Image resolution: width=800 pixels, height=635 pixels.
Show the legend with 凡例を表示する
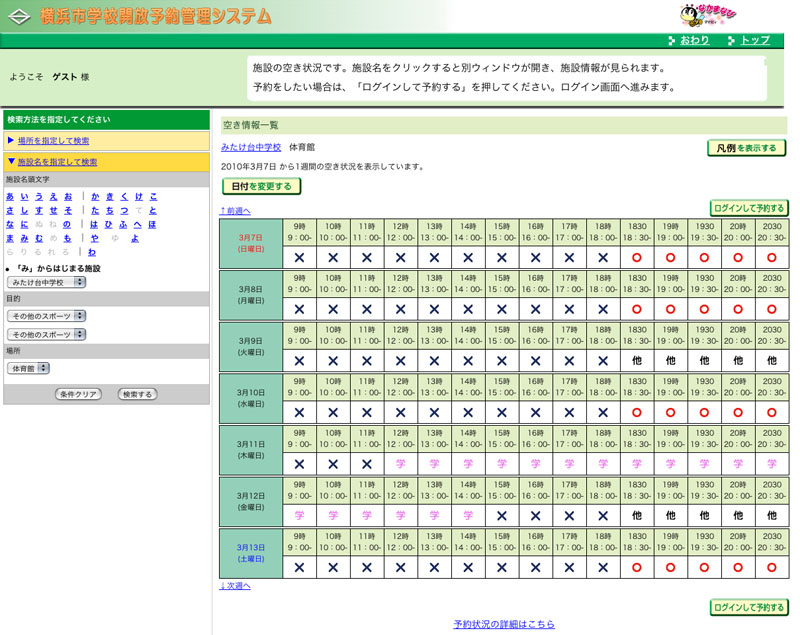746,148
